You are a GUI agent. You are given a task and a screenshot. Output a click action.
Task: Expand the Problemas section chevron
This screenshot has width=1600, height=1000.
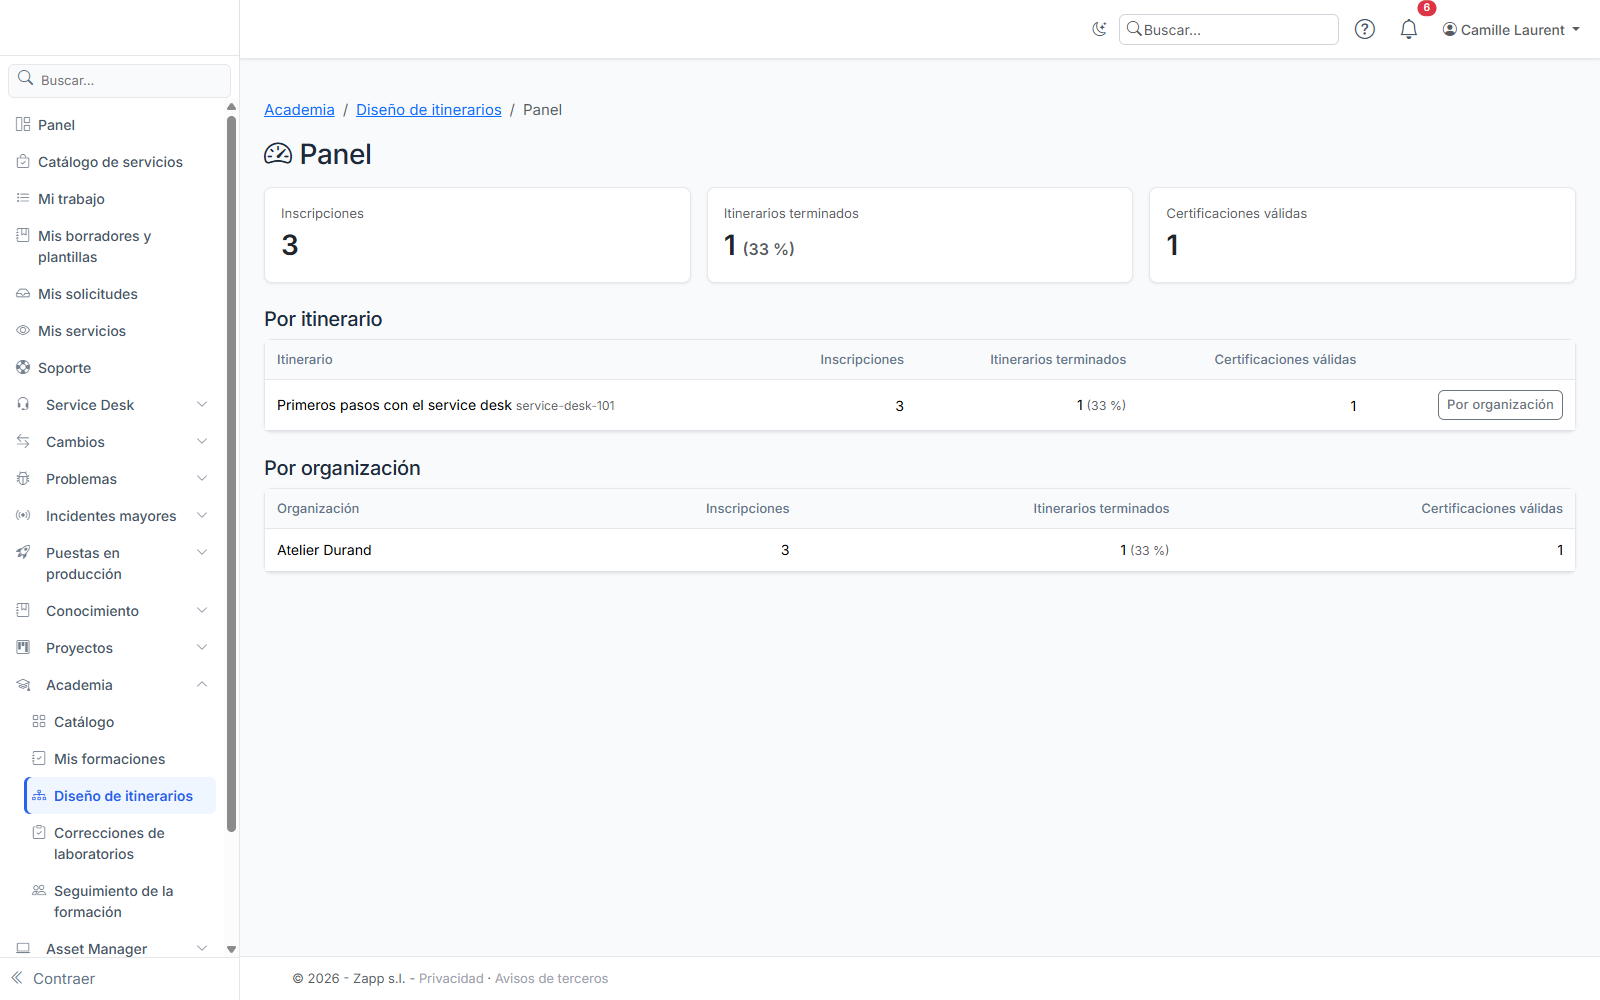tap(202, 478)
